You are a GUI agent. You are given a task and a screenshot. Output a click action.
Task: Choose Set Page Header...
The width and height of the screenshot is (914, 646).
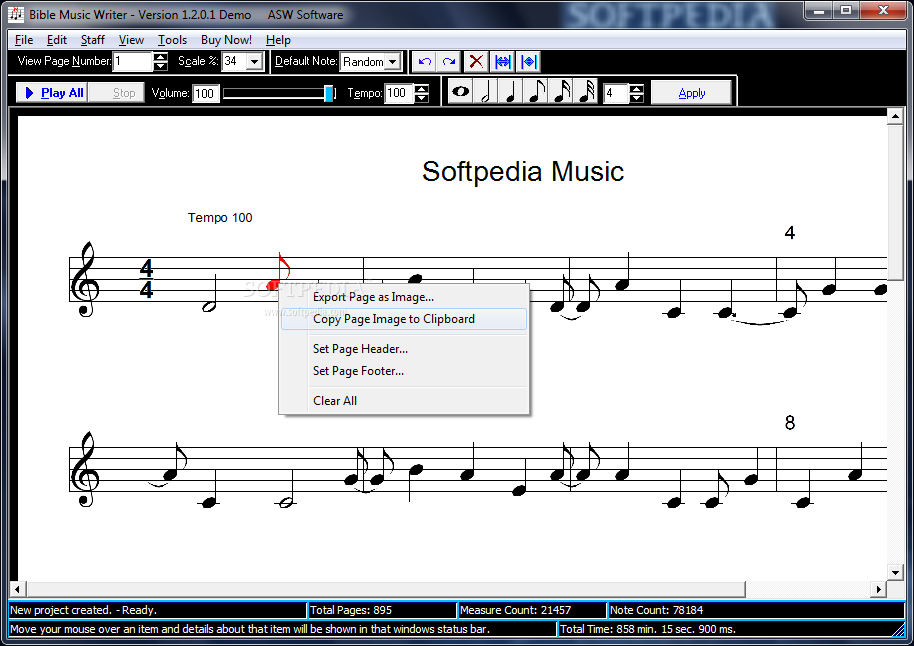point(404,349)
